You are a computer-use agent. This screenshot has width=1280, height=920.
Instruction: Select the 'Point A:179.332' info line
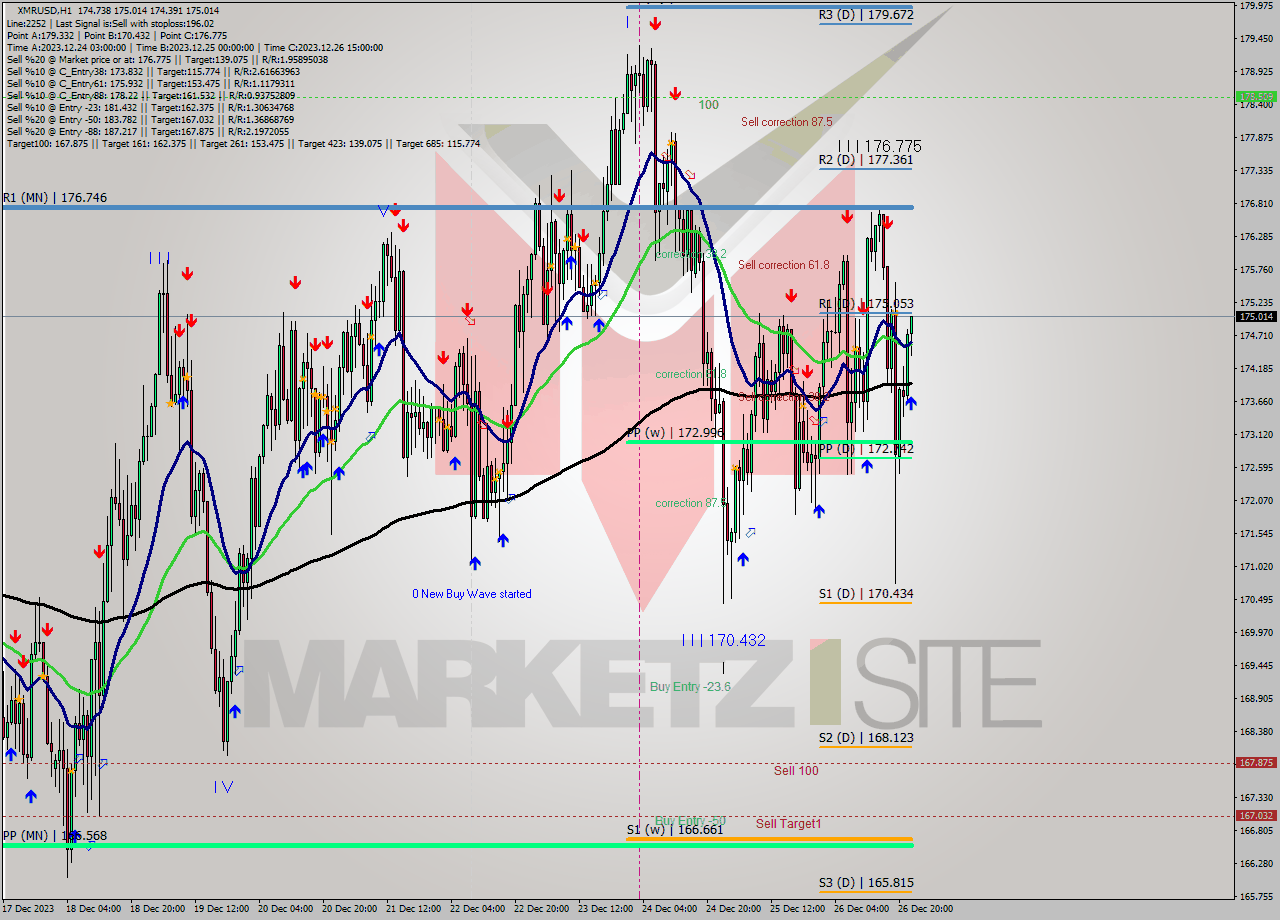click(116, 35)
